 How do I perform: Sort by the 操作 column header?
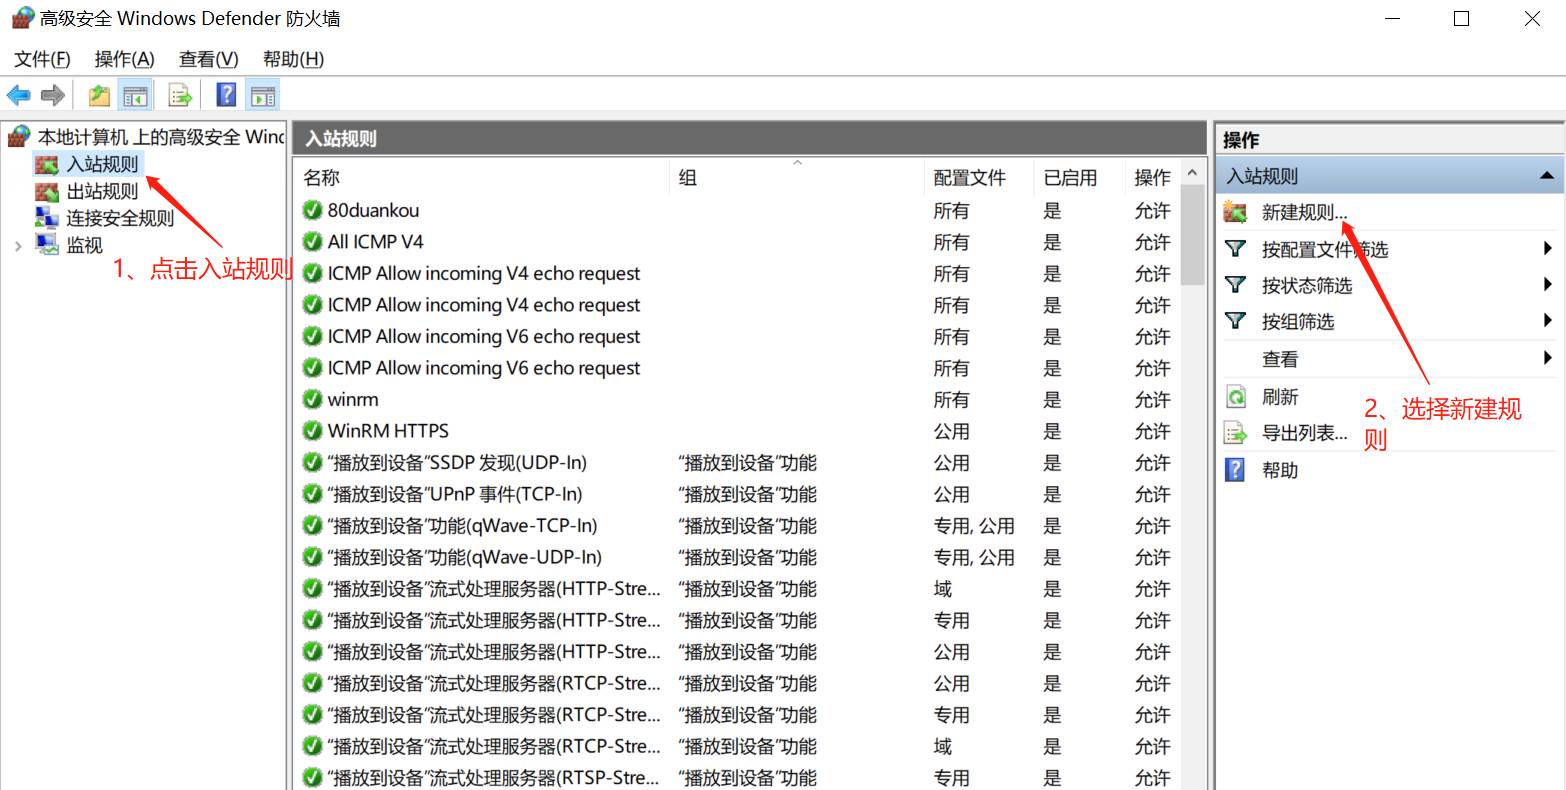(x=1153, y=177)
